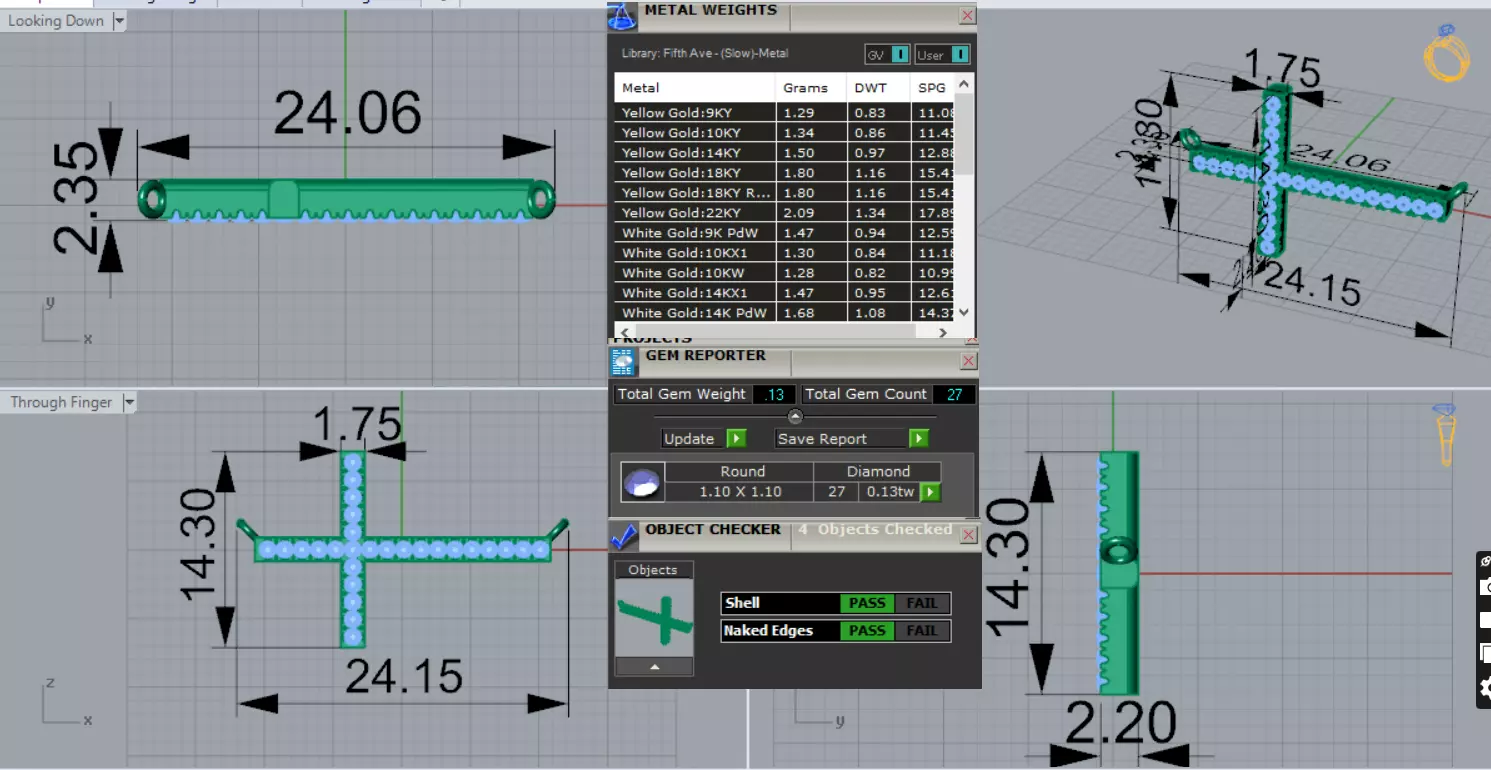This screenshot has width=1491, height=770.
Task: Open Through Finger viewport dropdown arrow
Action: [129, 402]
